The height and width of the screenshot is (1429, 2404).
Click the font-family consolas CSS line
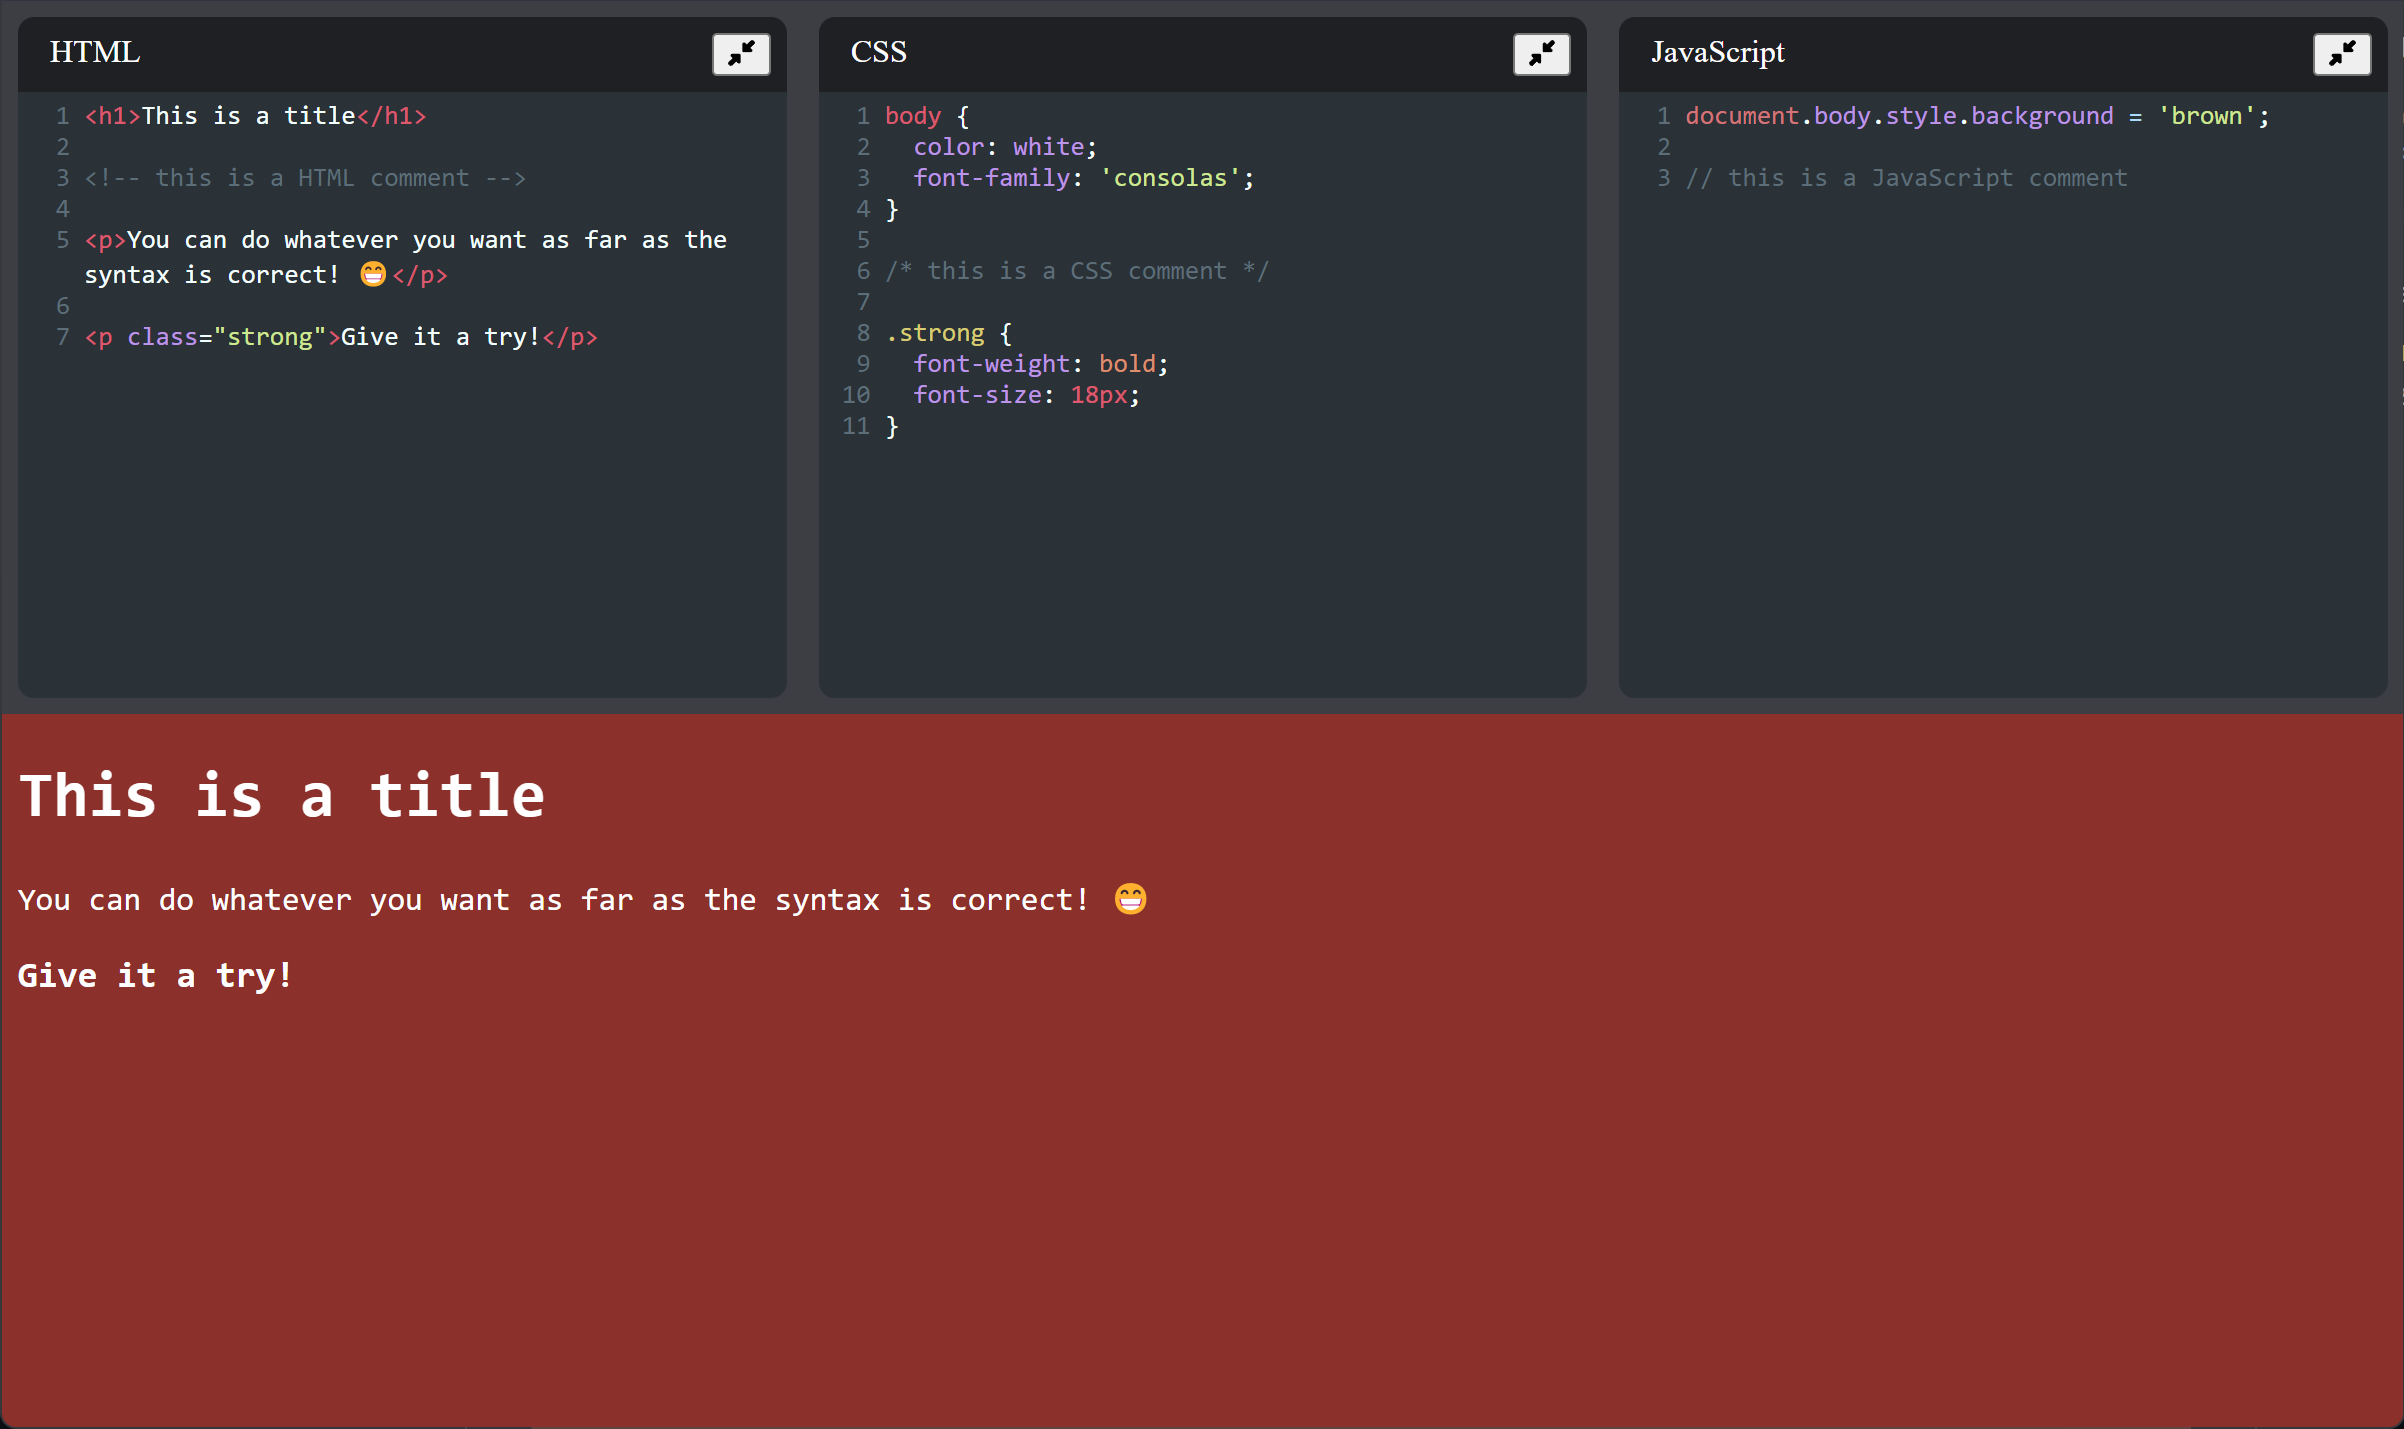tap(1082, 178)
